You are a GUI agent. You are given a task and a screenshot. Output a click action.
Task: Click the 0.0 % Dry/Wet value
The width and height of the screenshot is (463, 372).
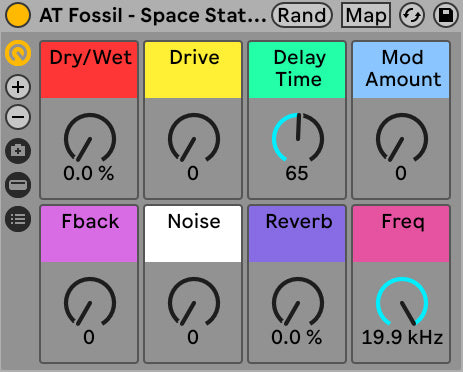click(x=89, y=173)
